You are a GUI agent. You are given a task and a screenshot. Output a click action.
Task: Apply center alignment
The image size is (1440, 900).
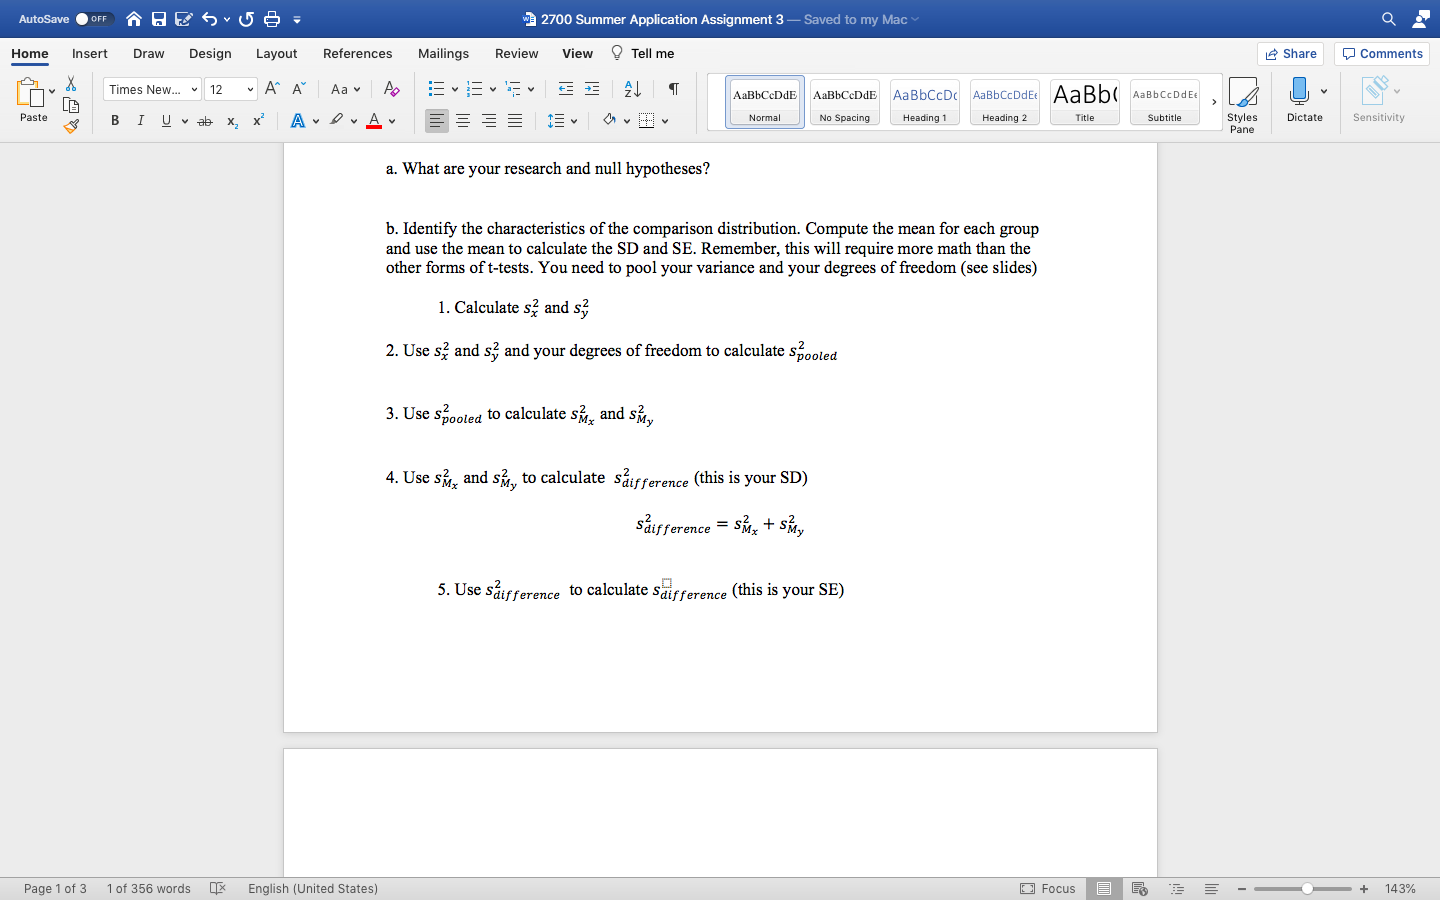point(462,121)
